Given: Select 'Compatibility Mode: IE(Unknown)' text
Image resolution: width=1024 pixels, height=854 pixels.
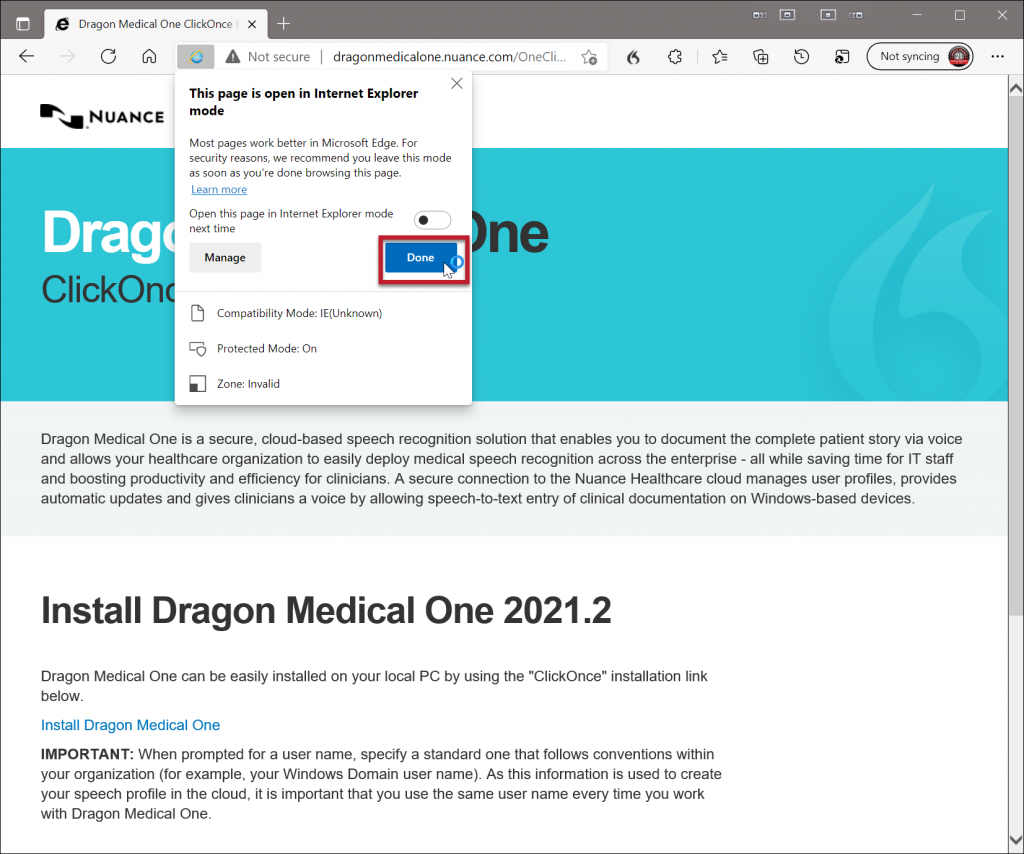Looking at the screenshot, I should pyautogui.click(x=300, y=313).
